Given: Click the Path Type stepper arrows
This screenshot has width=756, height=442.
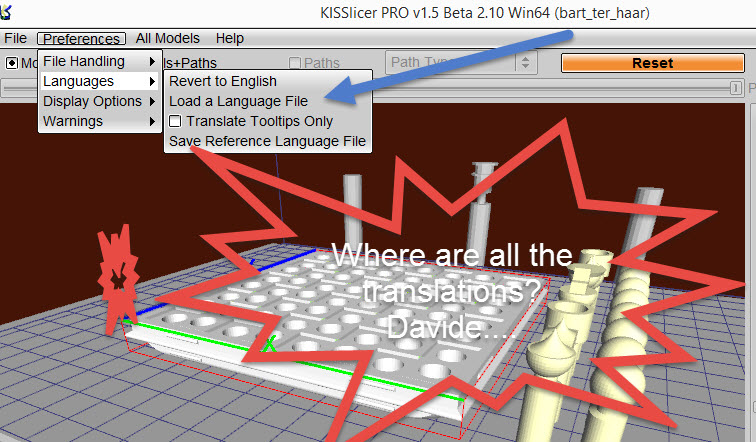Looking at the screenshot, I should tap(526, 63).
